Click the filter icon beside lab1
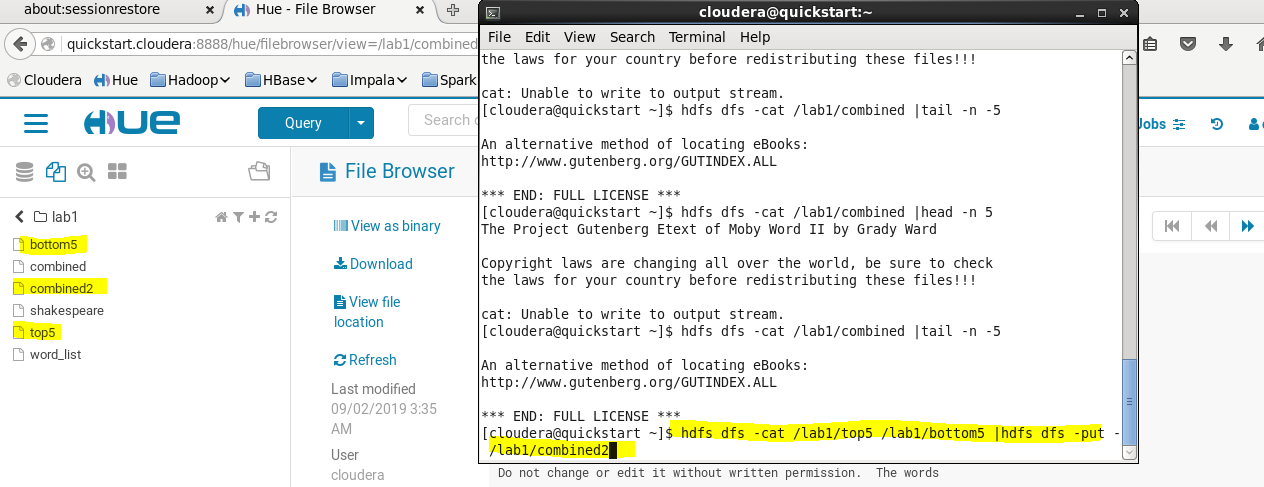The height and width of the screenshot is (487, 1264). (x=238, y=217)
